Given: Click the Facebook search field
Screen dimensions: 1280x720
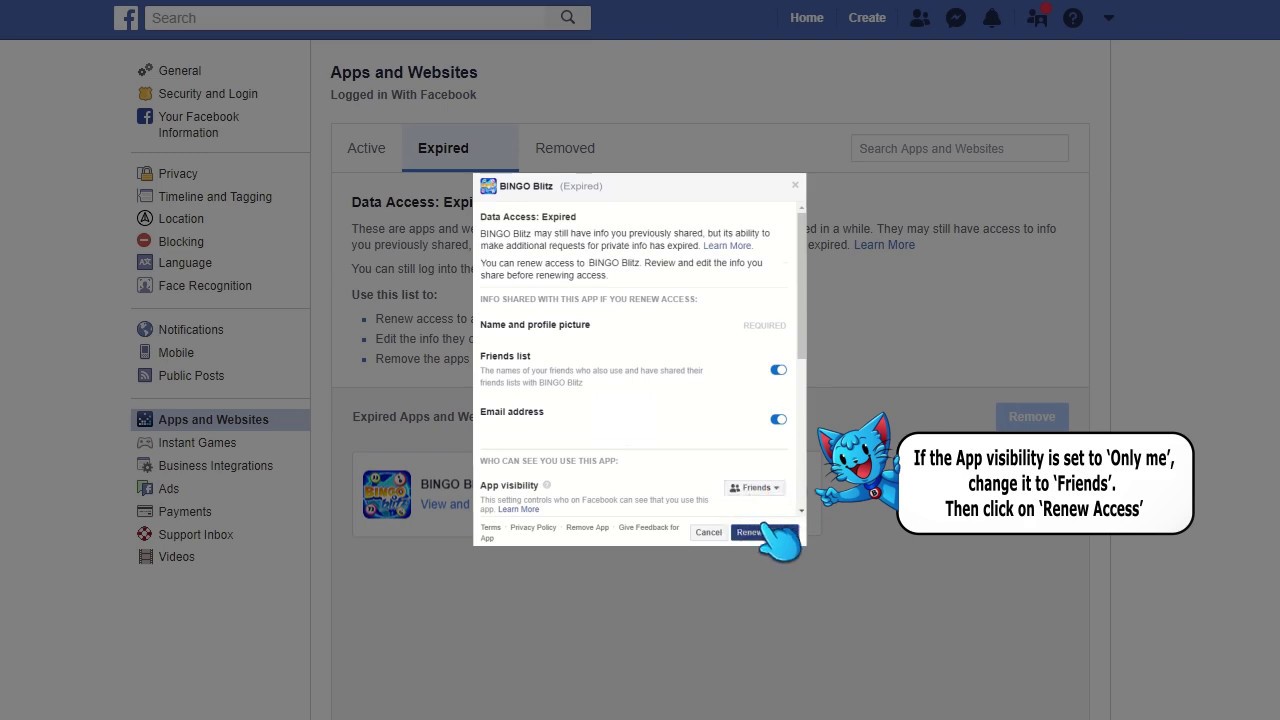Looking at the screenshot, I should tap(345, 18).
